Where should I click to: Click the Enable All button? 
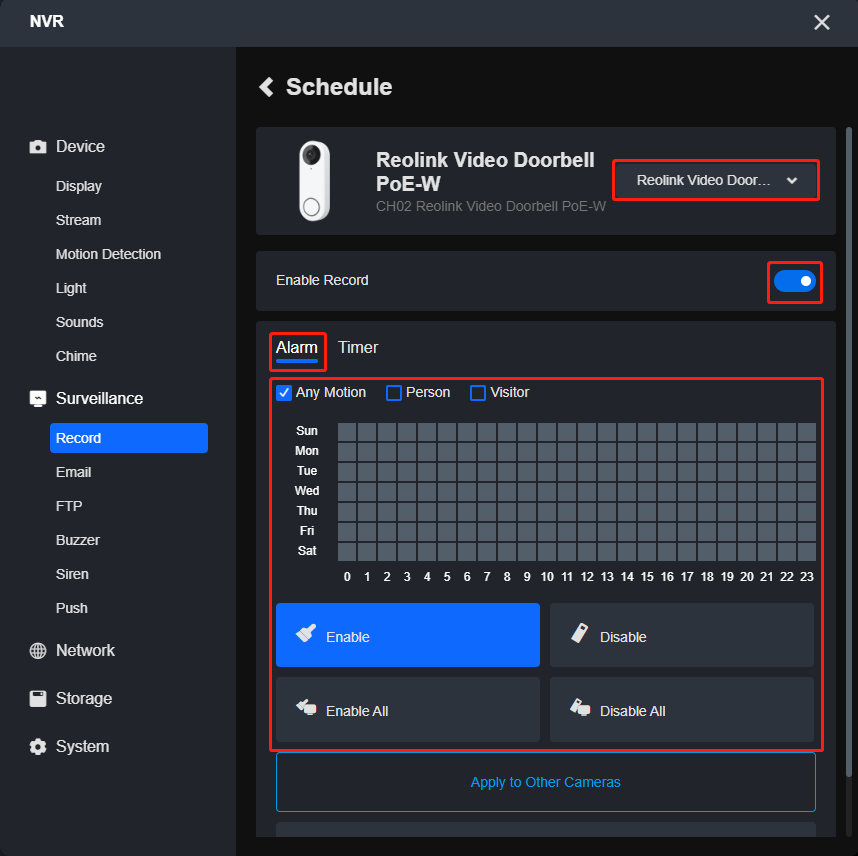click(x=408, y=710)
